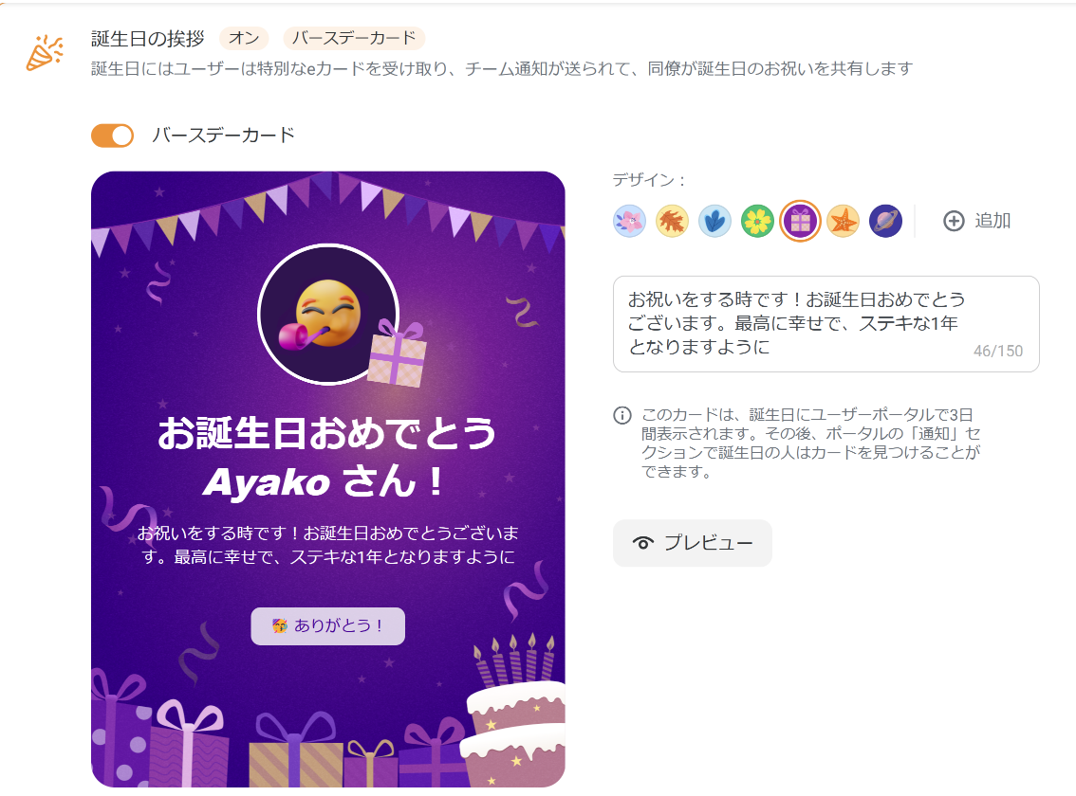Pick the Saturn planet design
1076x796 pixels.
click(x=886, y=221)
